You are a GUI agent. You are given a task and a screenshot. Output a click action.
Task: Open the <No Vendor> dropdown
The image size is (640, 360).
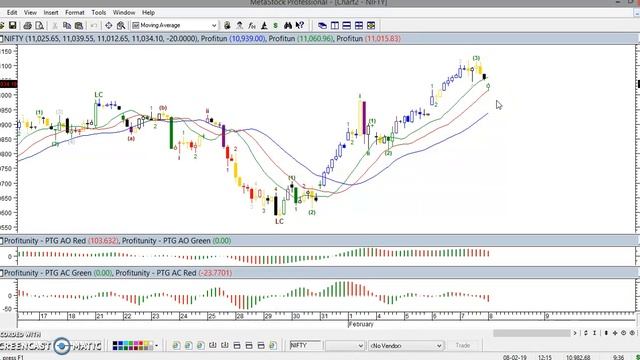click(x=406, y=346)
